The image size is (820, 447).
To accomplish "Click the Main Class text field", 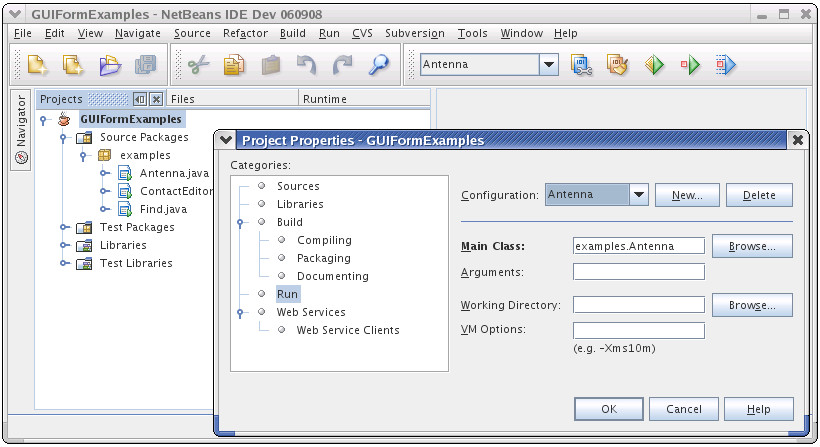I will [639, 246].
